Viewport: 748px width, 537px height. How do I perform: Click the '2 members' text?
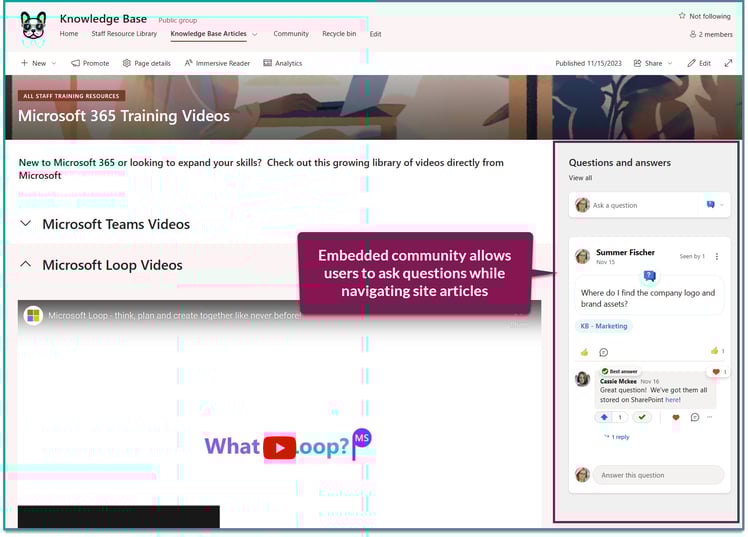[716, 34]
